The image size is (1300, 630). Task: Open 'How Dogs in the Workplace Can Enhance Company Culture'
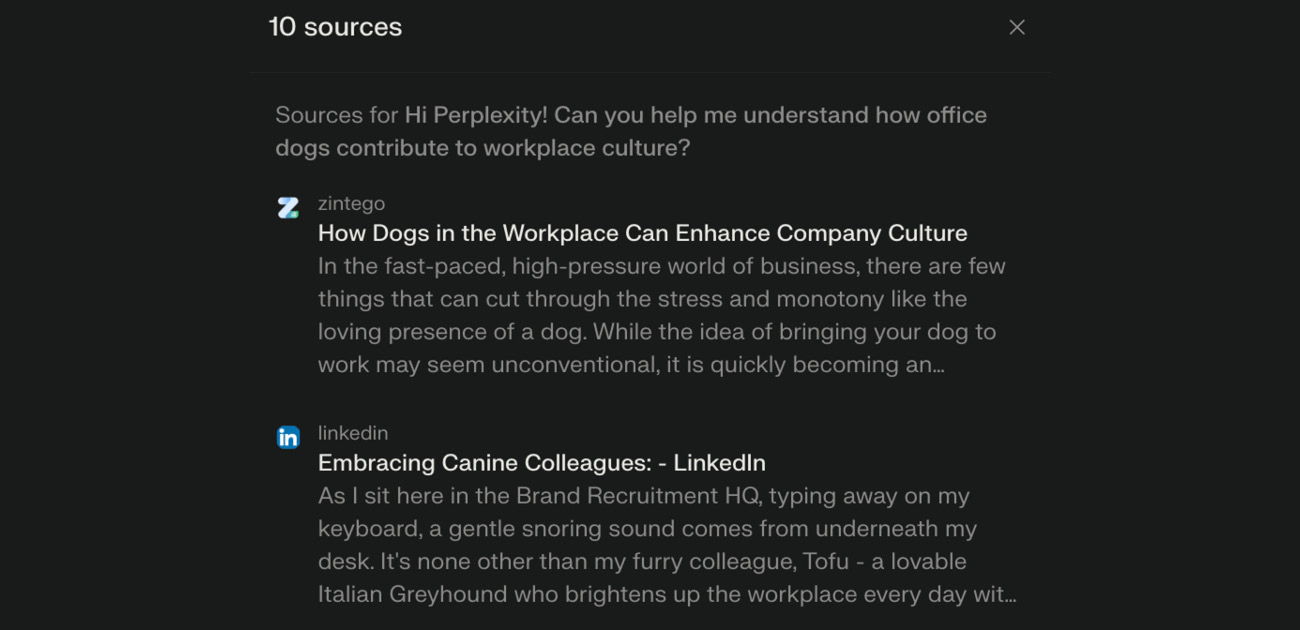642,233
